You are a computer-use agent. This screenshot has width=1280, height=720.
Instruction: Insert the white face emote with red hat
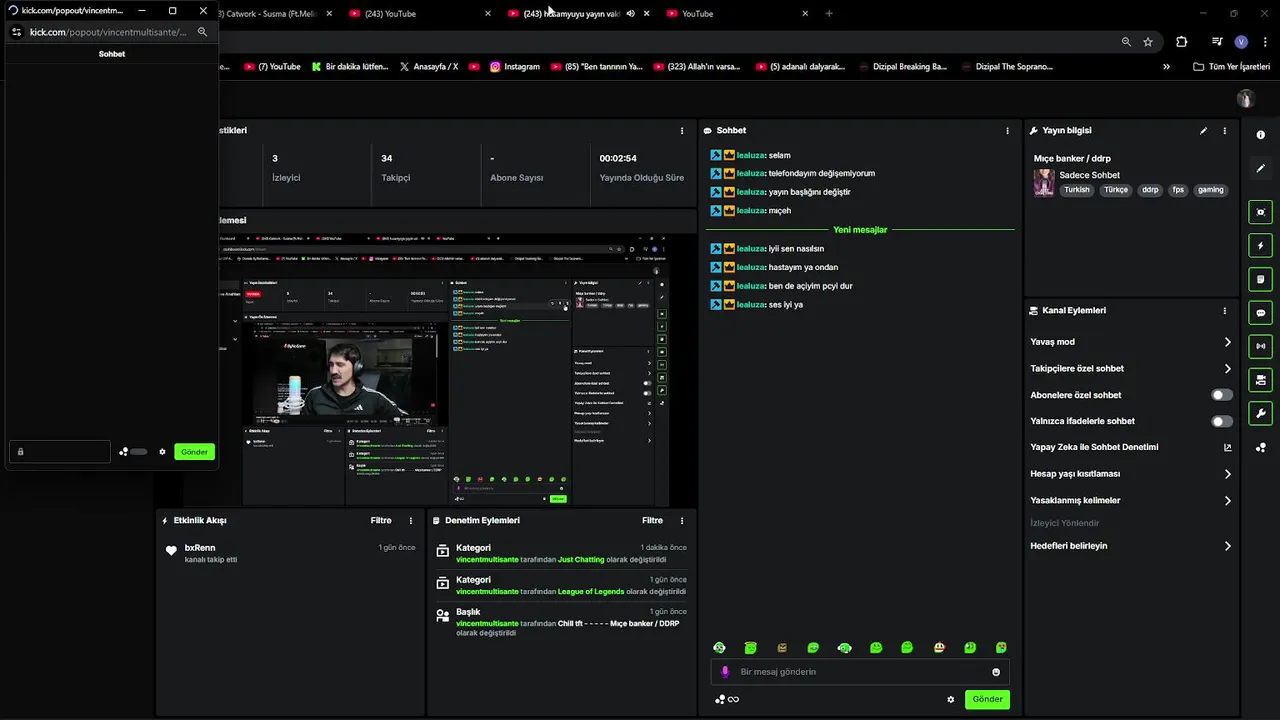point(939,648)
